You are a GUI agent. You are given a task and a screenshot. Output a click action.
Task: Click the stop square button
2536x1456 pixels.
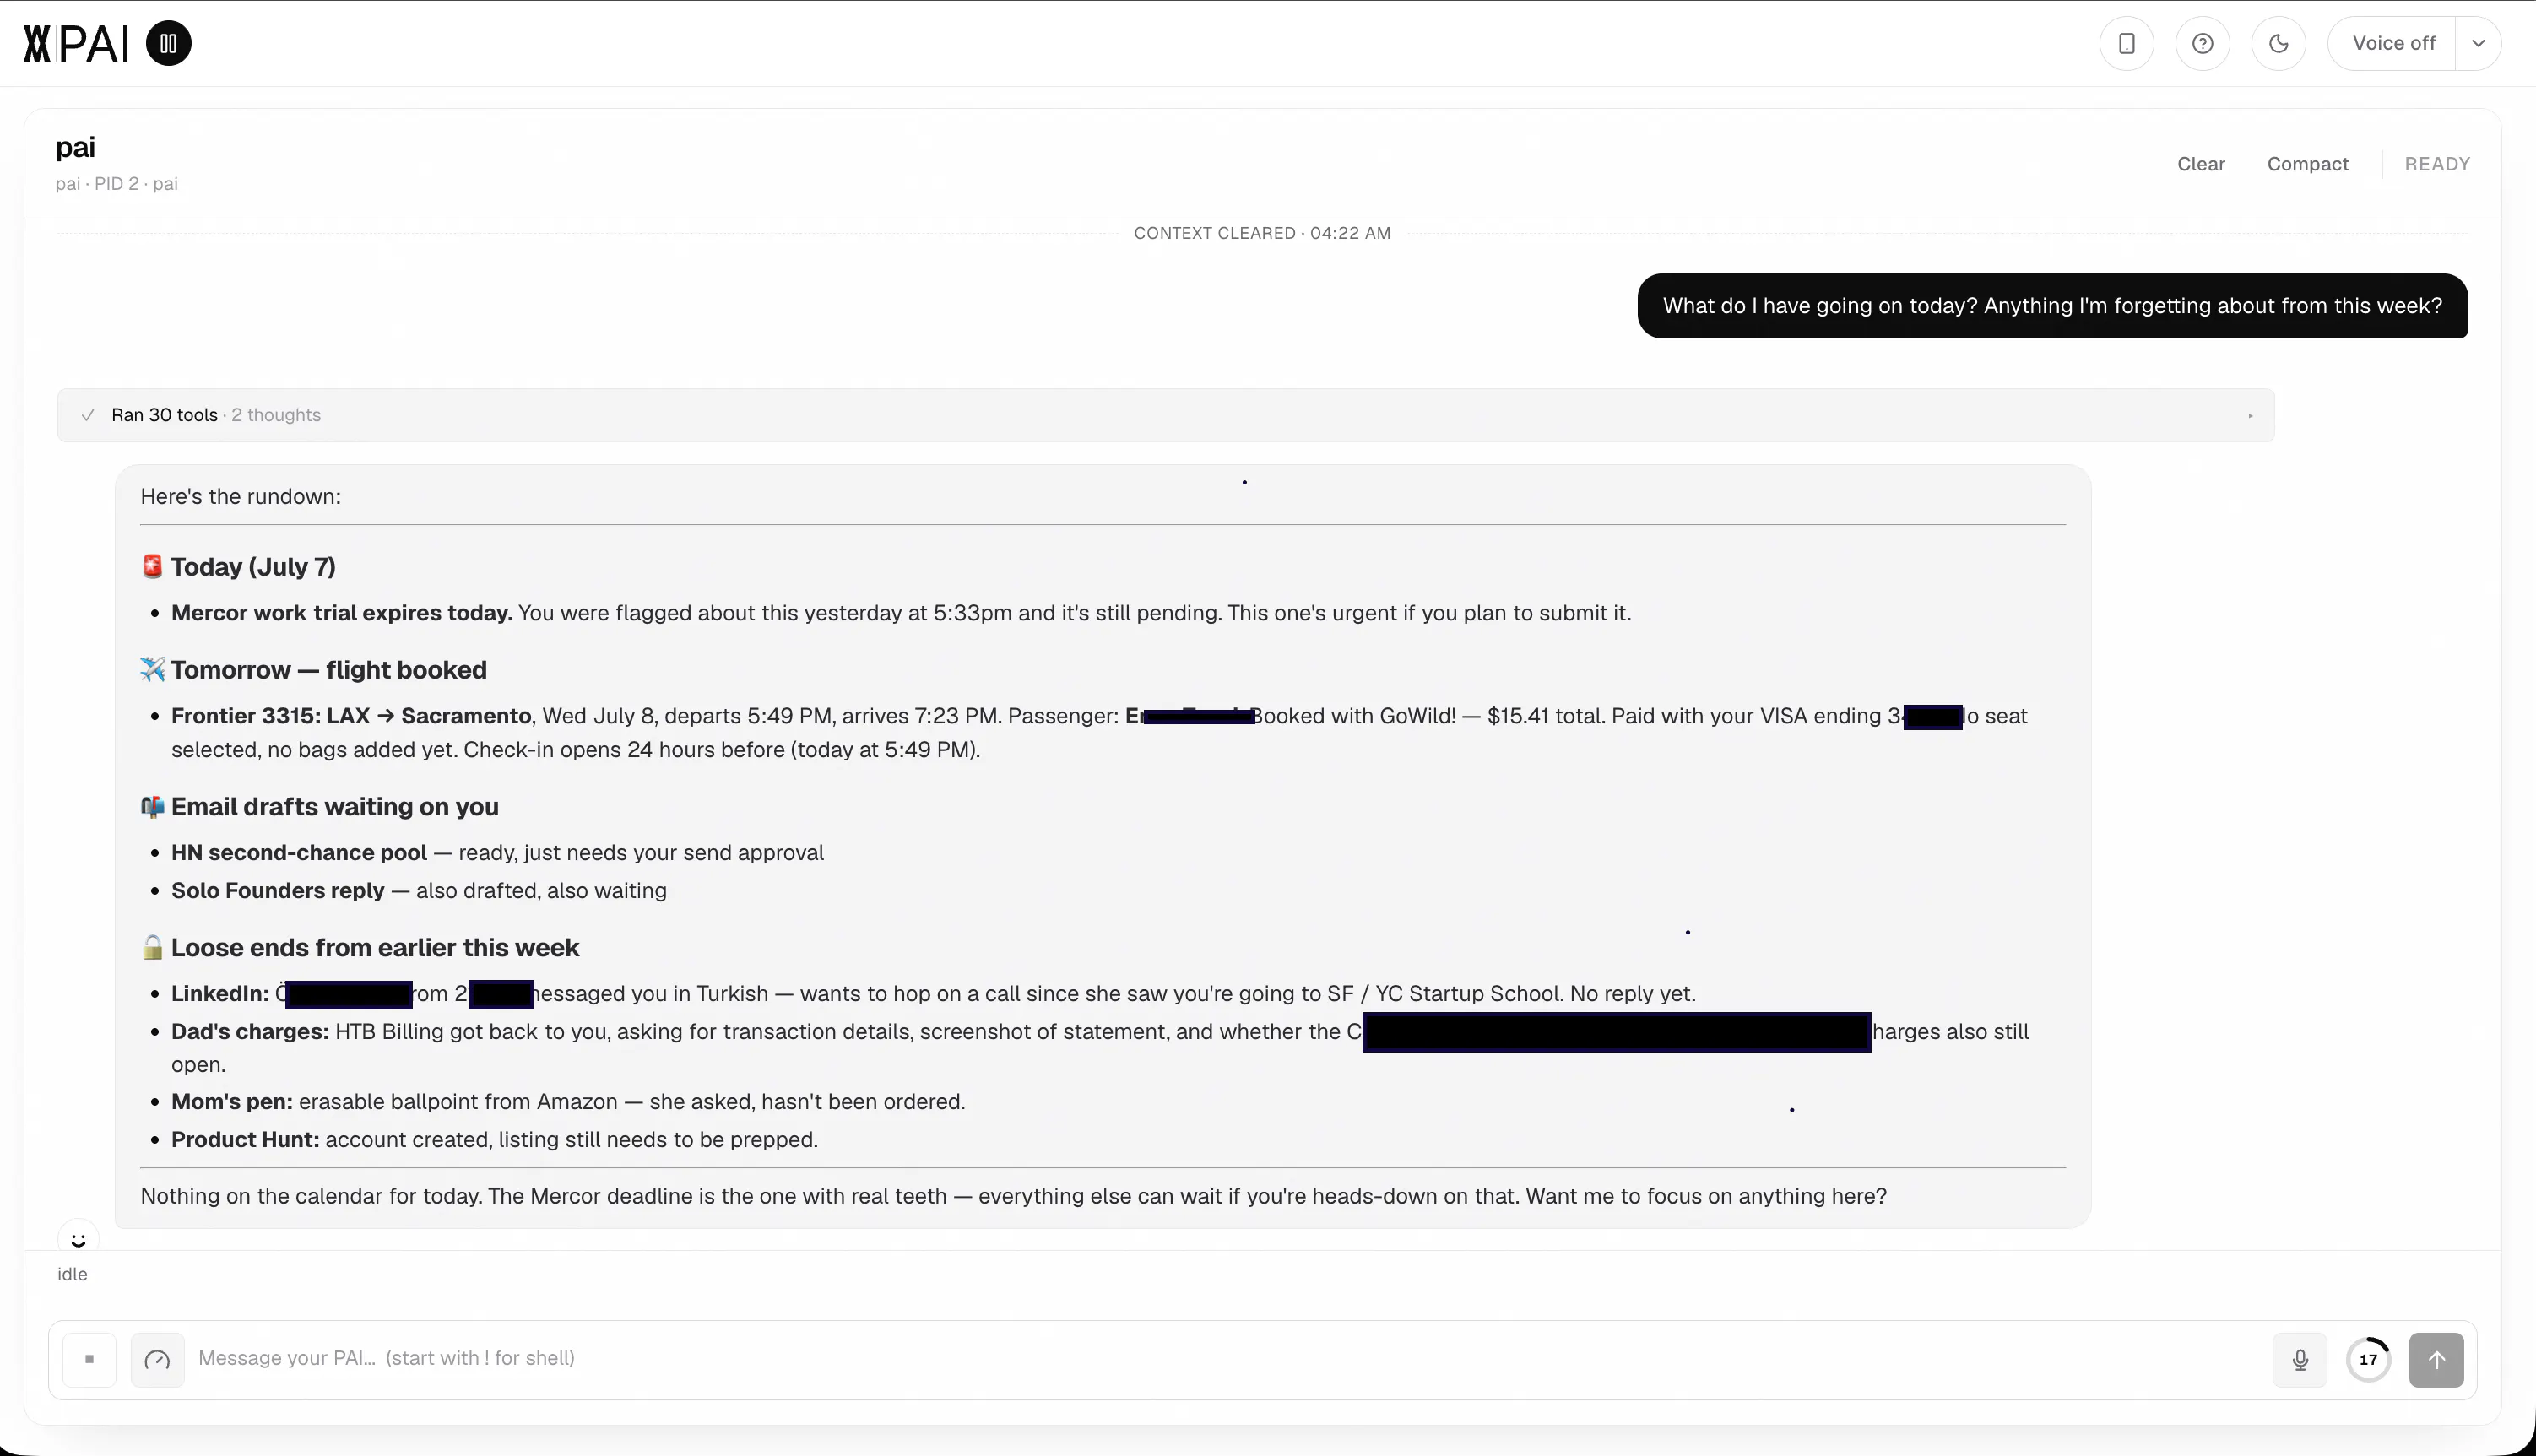click(89, 1359)
